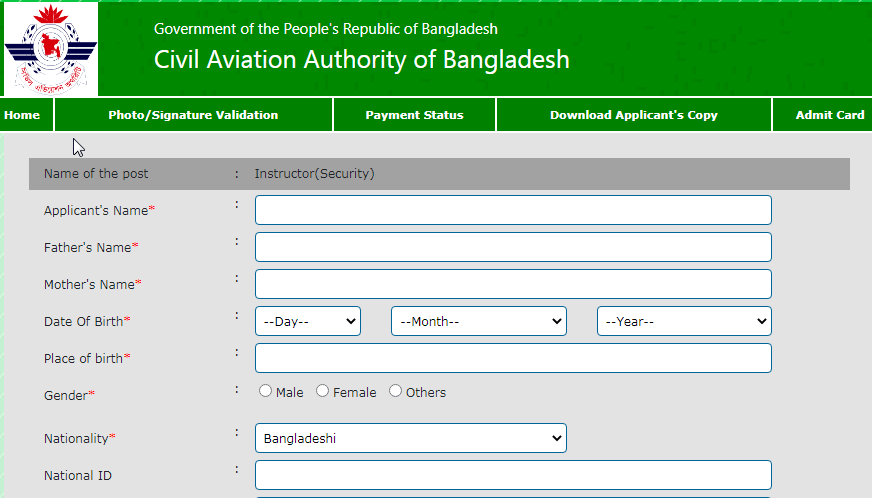Select the Others gender radio button
Image resolution: width=872 pixels, height=498 pixels.
coord(395,391)
